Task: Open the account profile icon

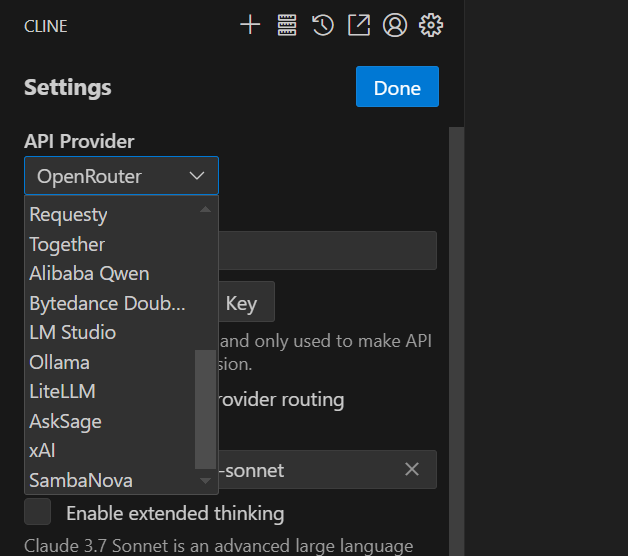Action: tap(395, 25)
